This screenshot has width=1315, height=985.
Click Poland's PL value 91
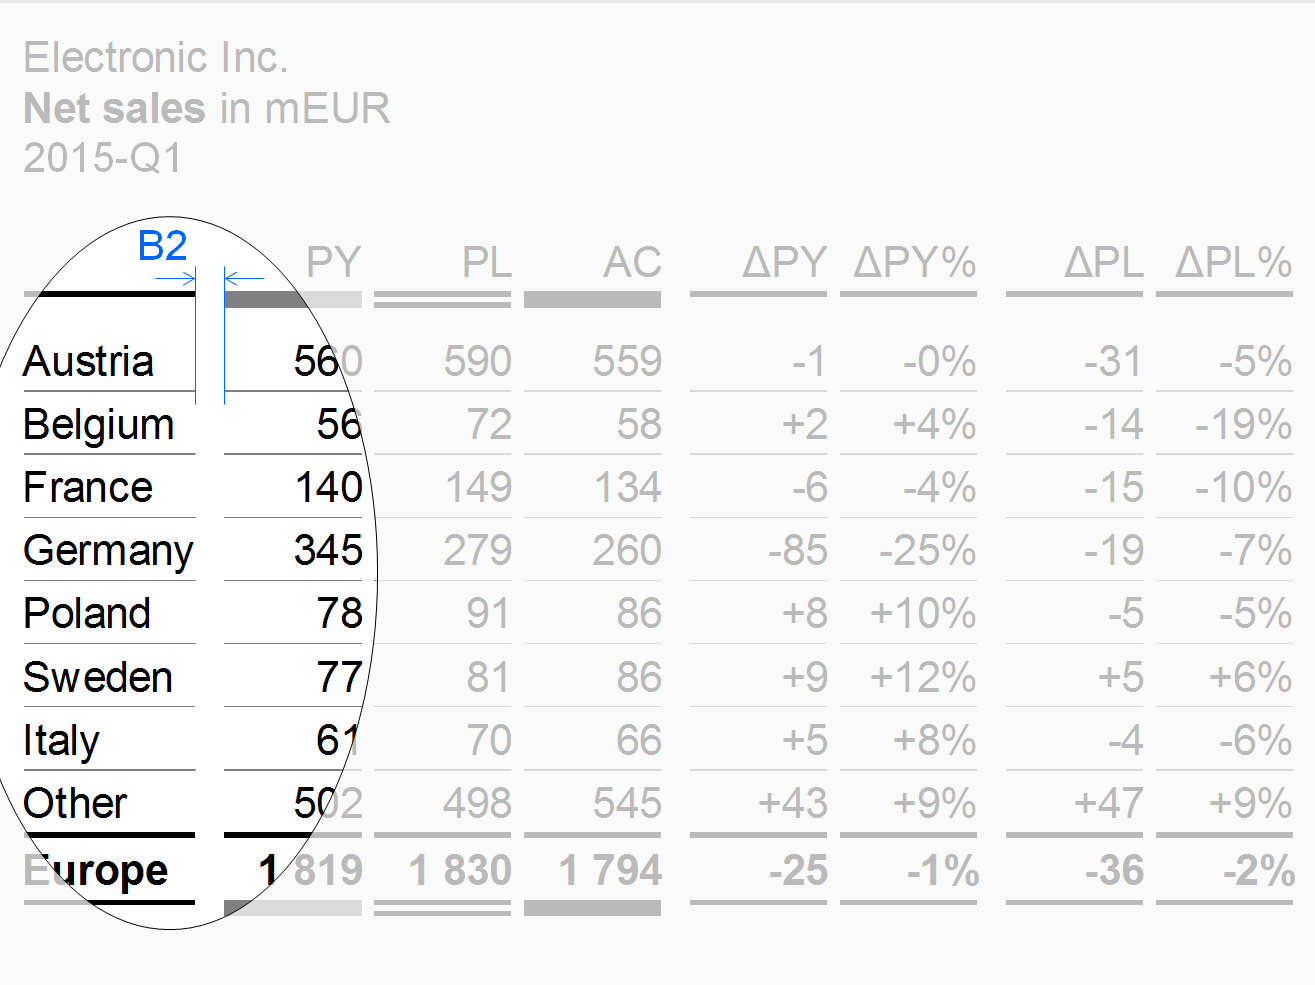click(488, 613)
